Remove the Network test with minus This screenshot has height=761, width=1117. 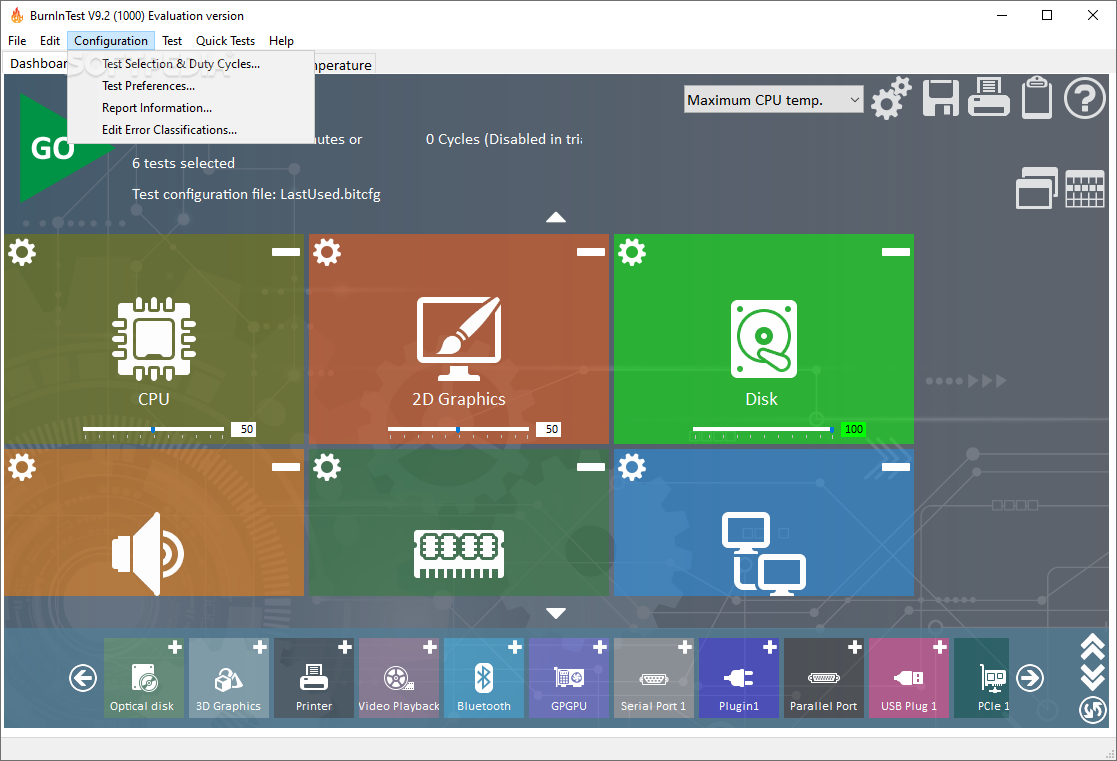tap(895, 467)
